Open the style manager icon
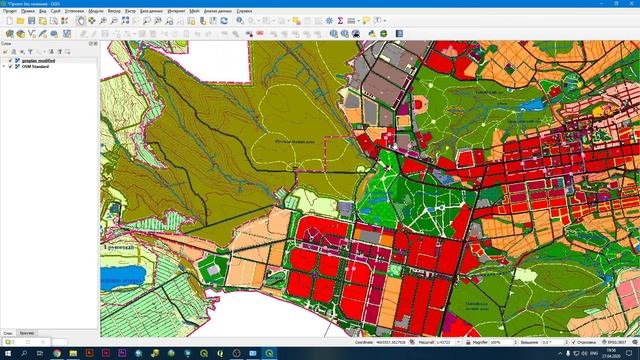The image size is (640, 360). click(x=64, y=21)
